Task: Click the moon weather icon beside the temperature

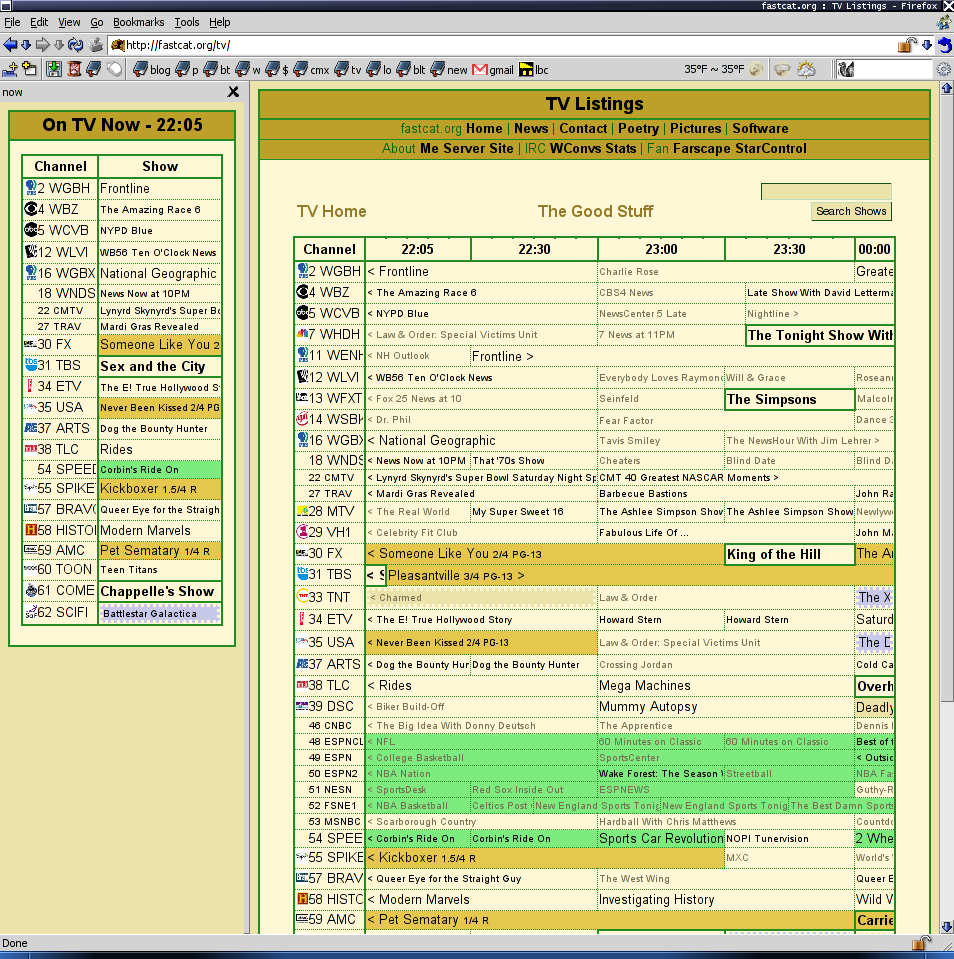Action: click(756, 69)
